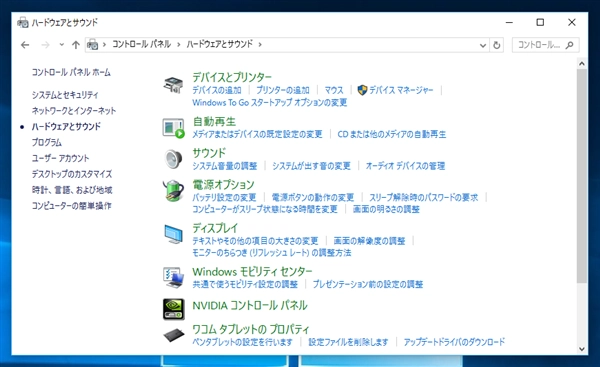Click 設定ファイルを削除します link

(x=348, y=342)
